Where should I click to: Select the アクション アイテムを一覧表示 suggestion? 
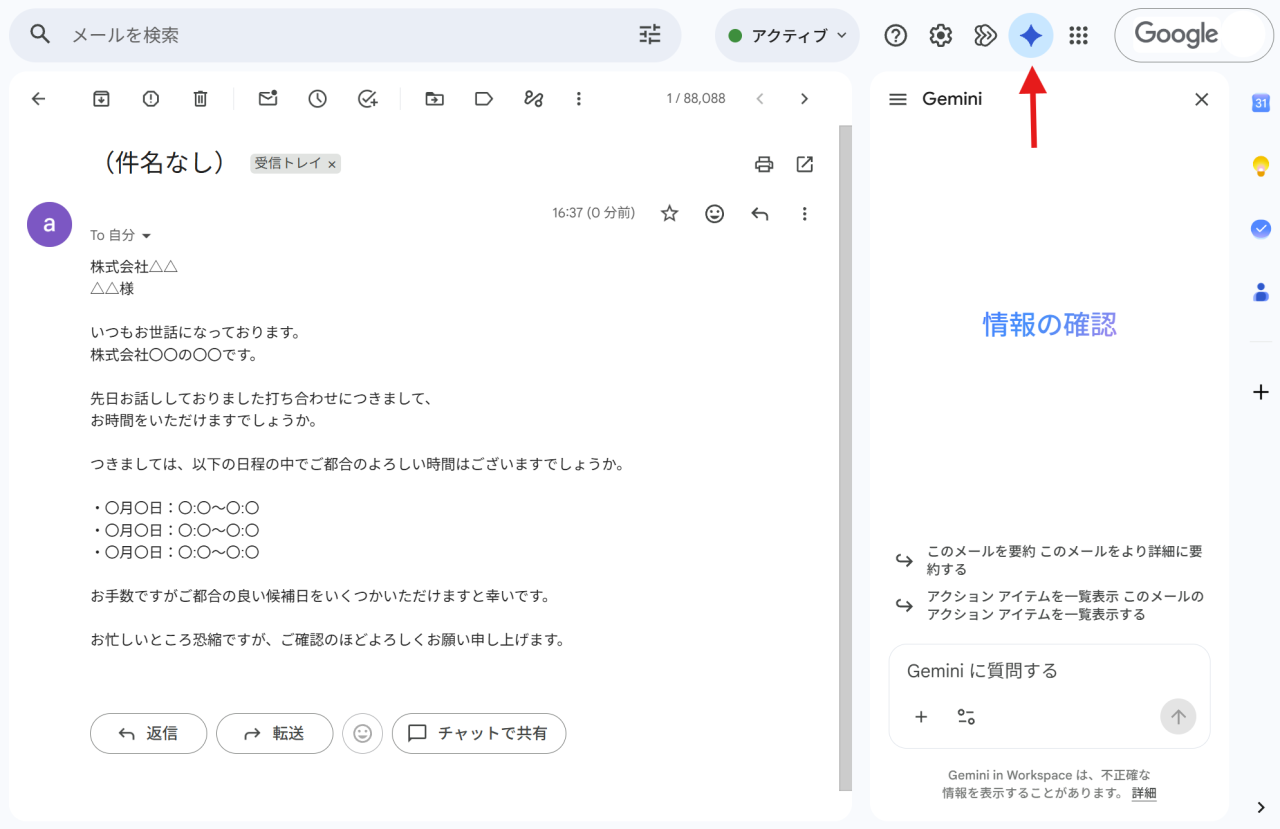[1052, 605]
